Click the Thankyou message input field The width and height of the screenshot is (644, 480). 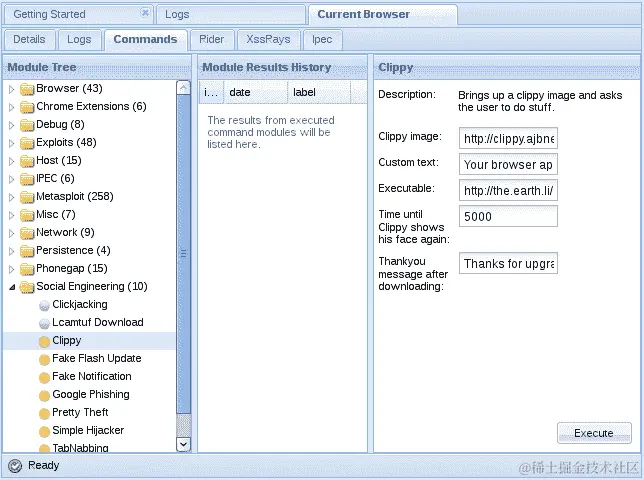pos(508,263)
